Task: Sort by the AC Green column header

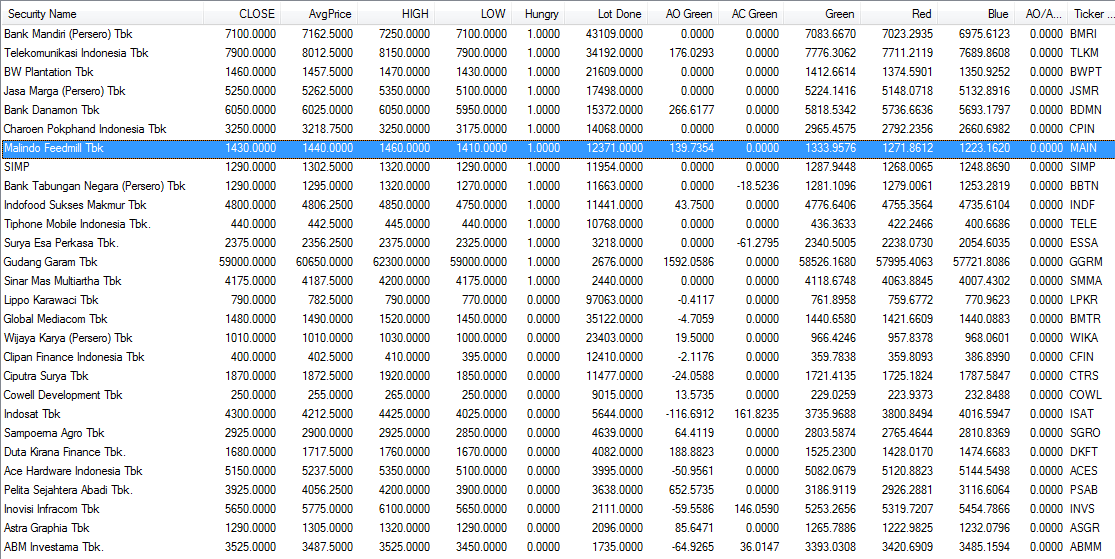Action: tap(752, 14)
